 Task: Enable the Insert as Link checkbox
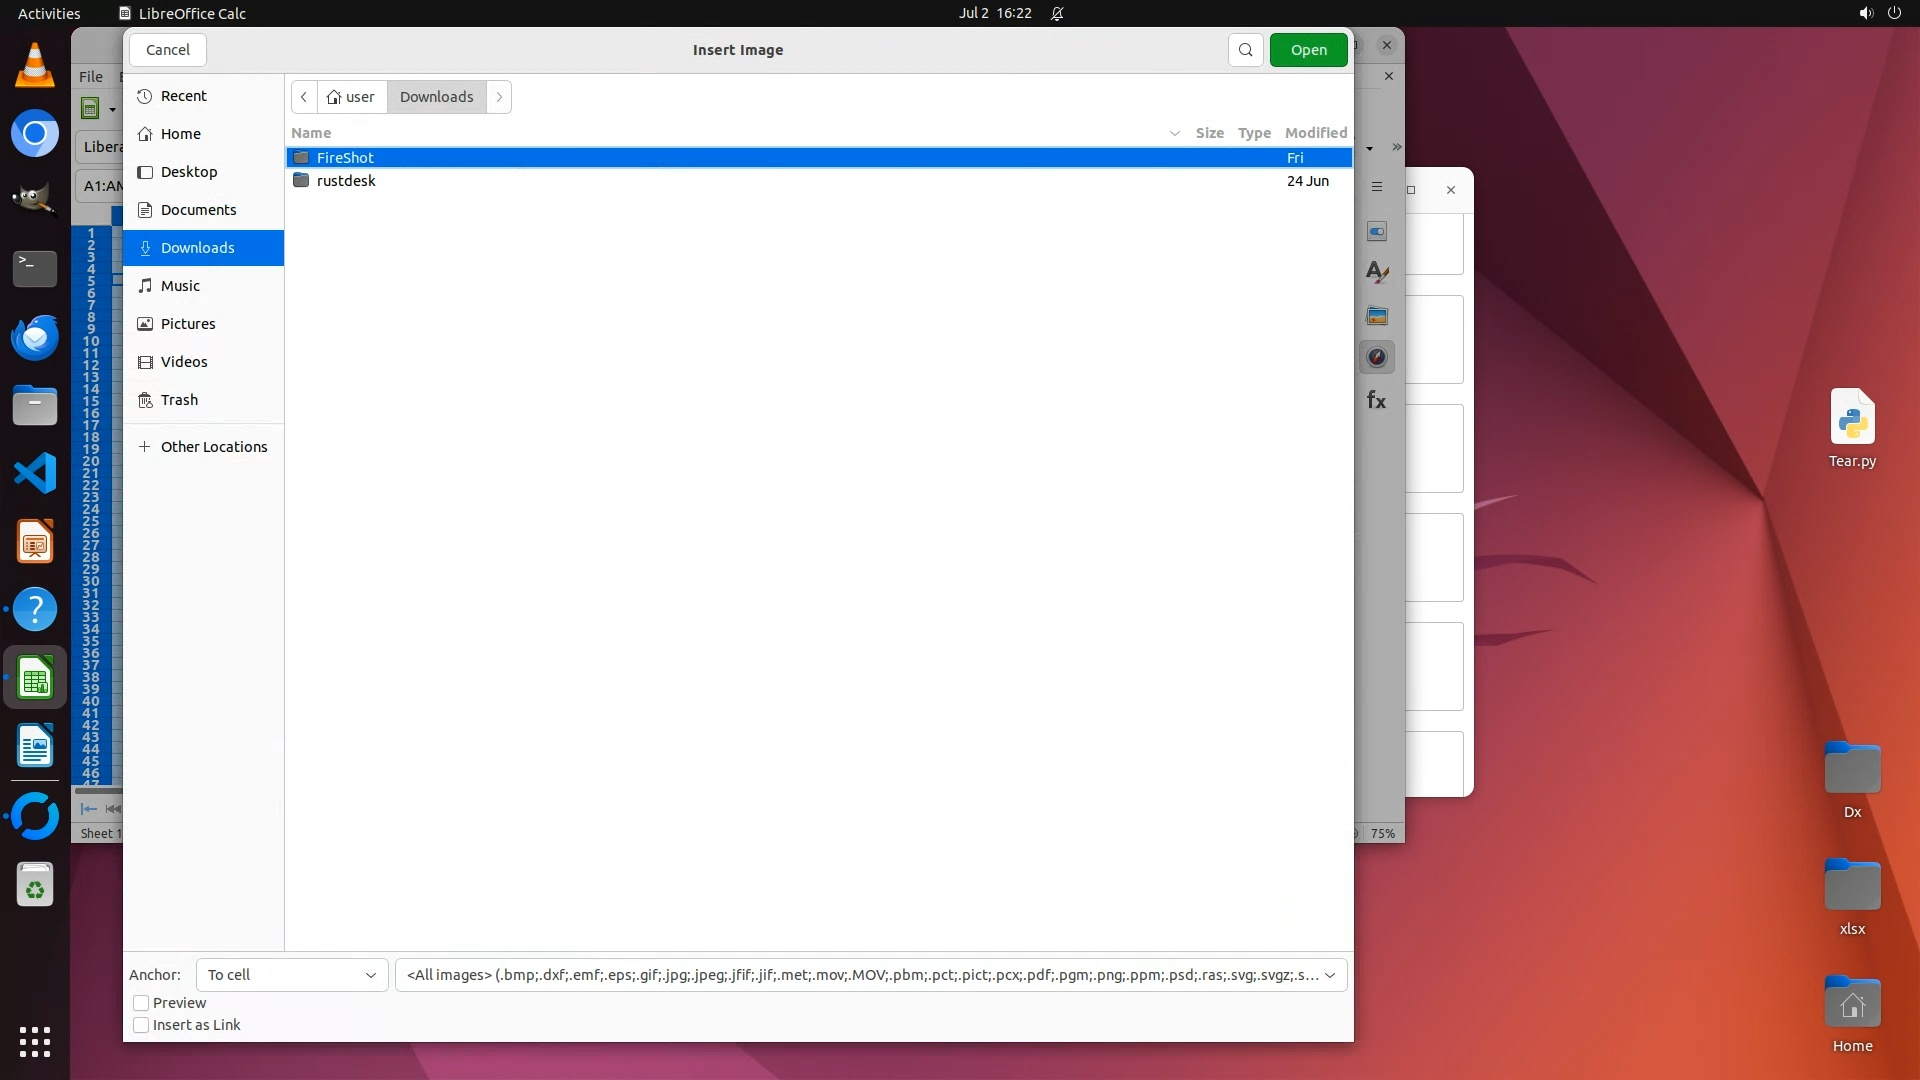[x=141, y=1025]
